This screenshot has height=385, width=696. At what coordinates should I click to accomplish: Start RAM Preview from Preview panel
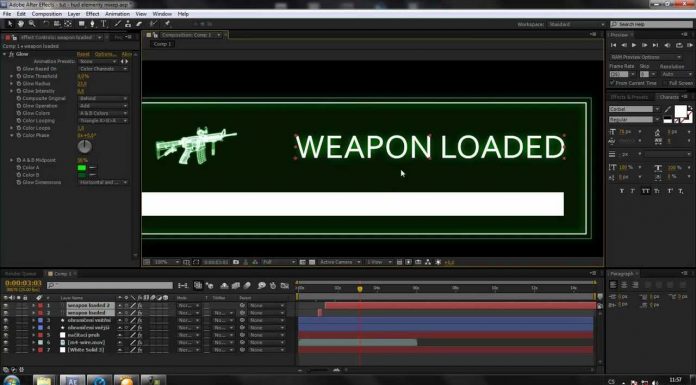point(690,45)
